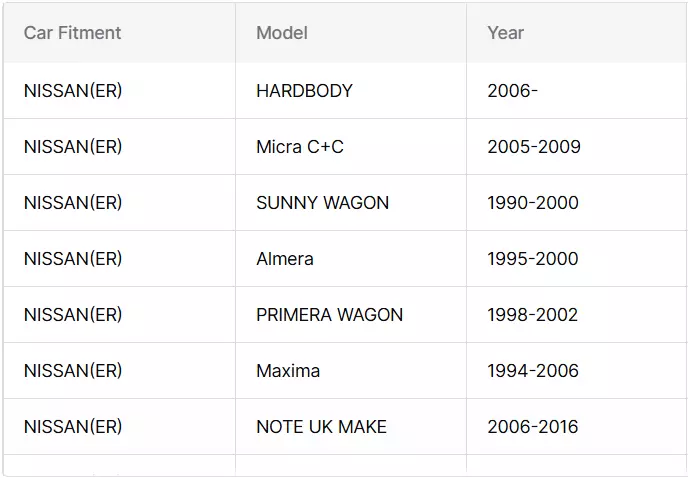Select the HARDBODY model cell

(x=351, y=91)
